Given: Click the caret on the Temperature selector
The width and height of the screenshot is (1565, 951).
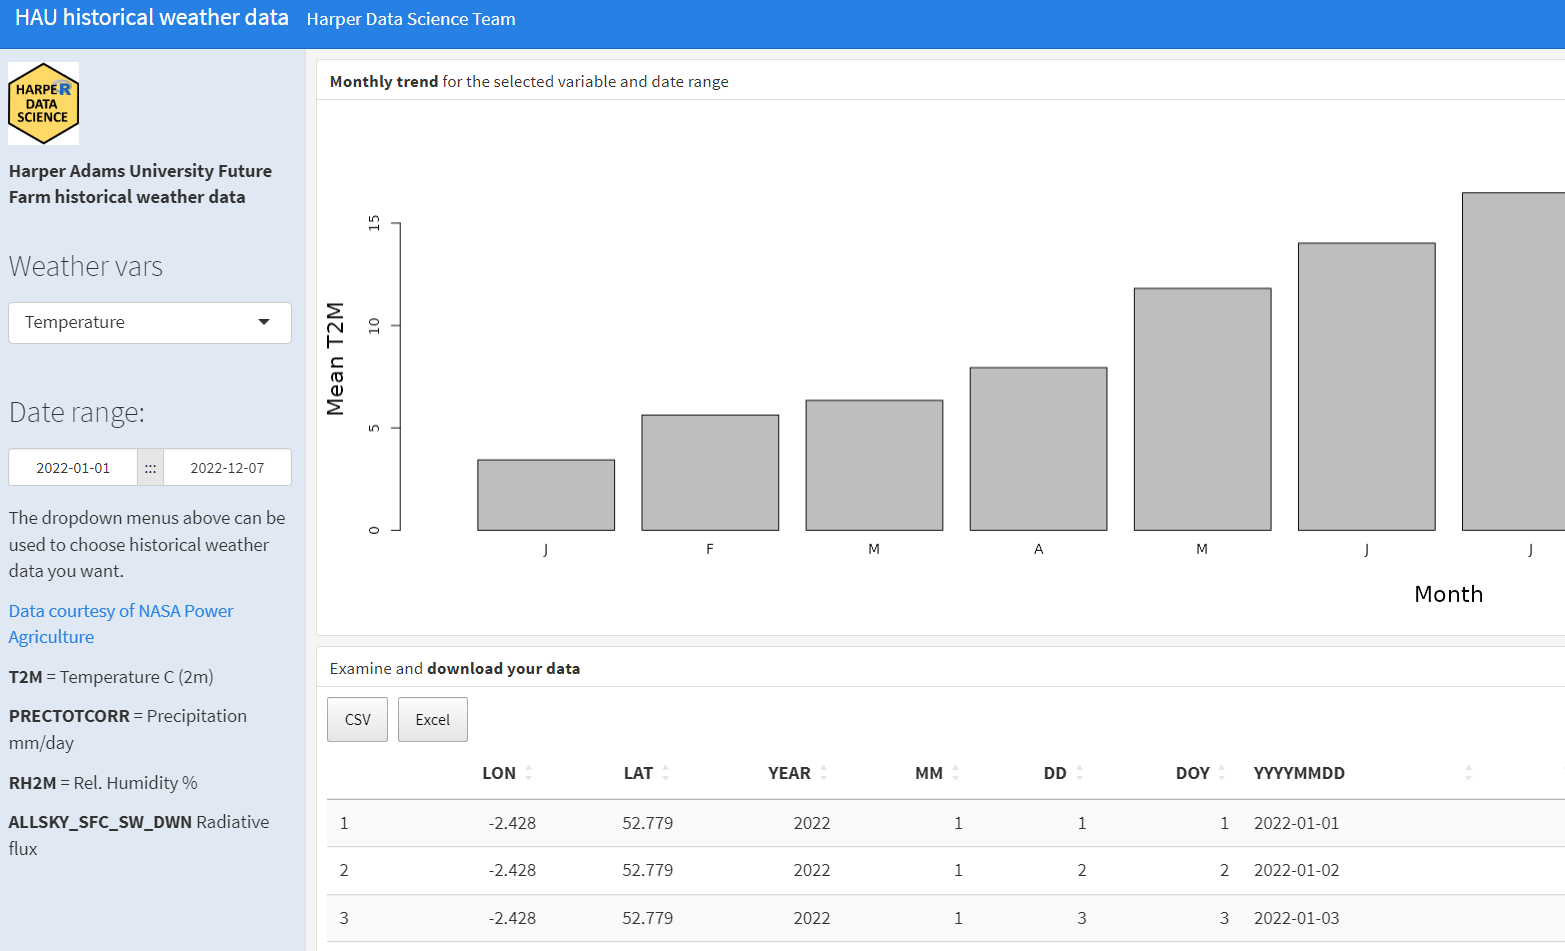Looking at the screenshot, I should (x=264, y=322).
